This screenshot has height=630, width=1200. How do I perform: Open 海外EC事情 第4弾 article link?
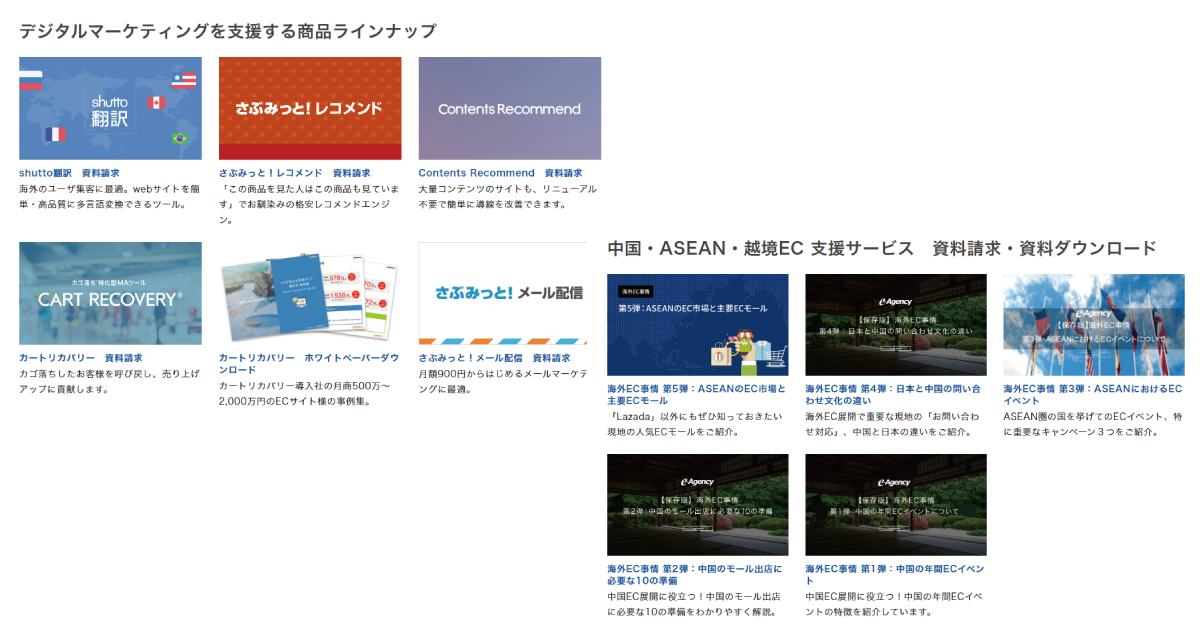coord(892,394)
